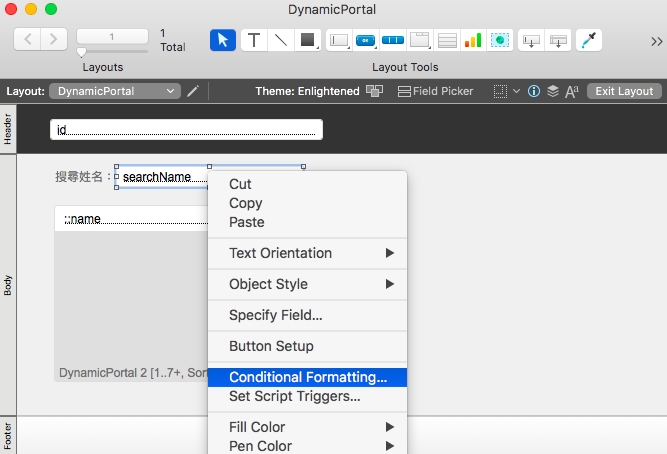Click the Exit Layout button
This screenshot has width=667, height=454.
624,91
